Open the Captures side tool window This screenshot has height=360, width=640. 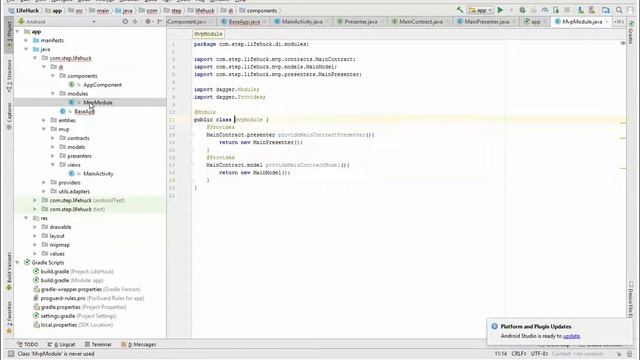[x=9, y=116]
